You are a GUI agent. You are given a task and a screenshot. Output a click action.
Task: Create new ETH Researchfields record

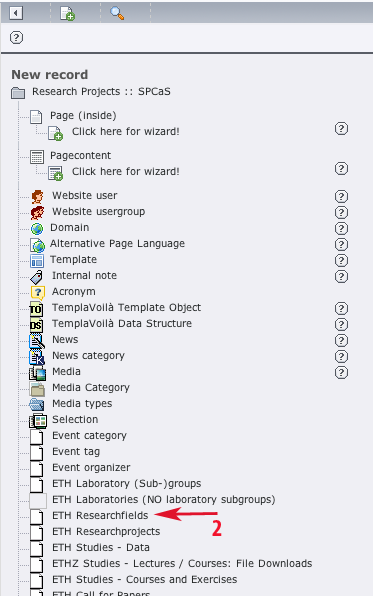click(100, 515)
